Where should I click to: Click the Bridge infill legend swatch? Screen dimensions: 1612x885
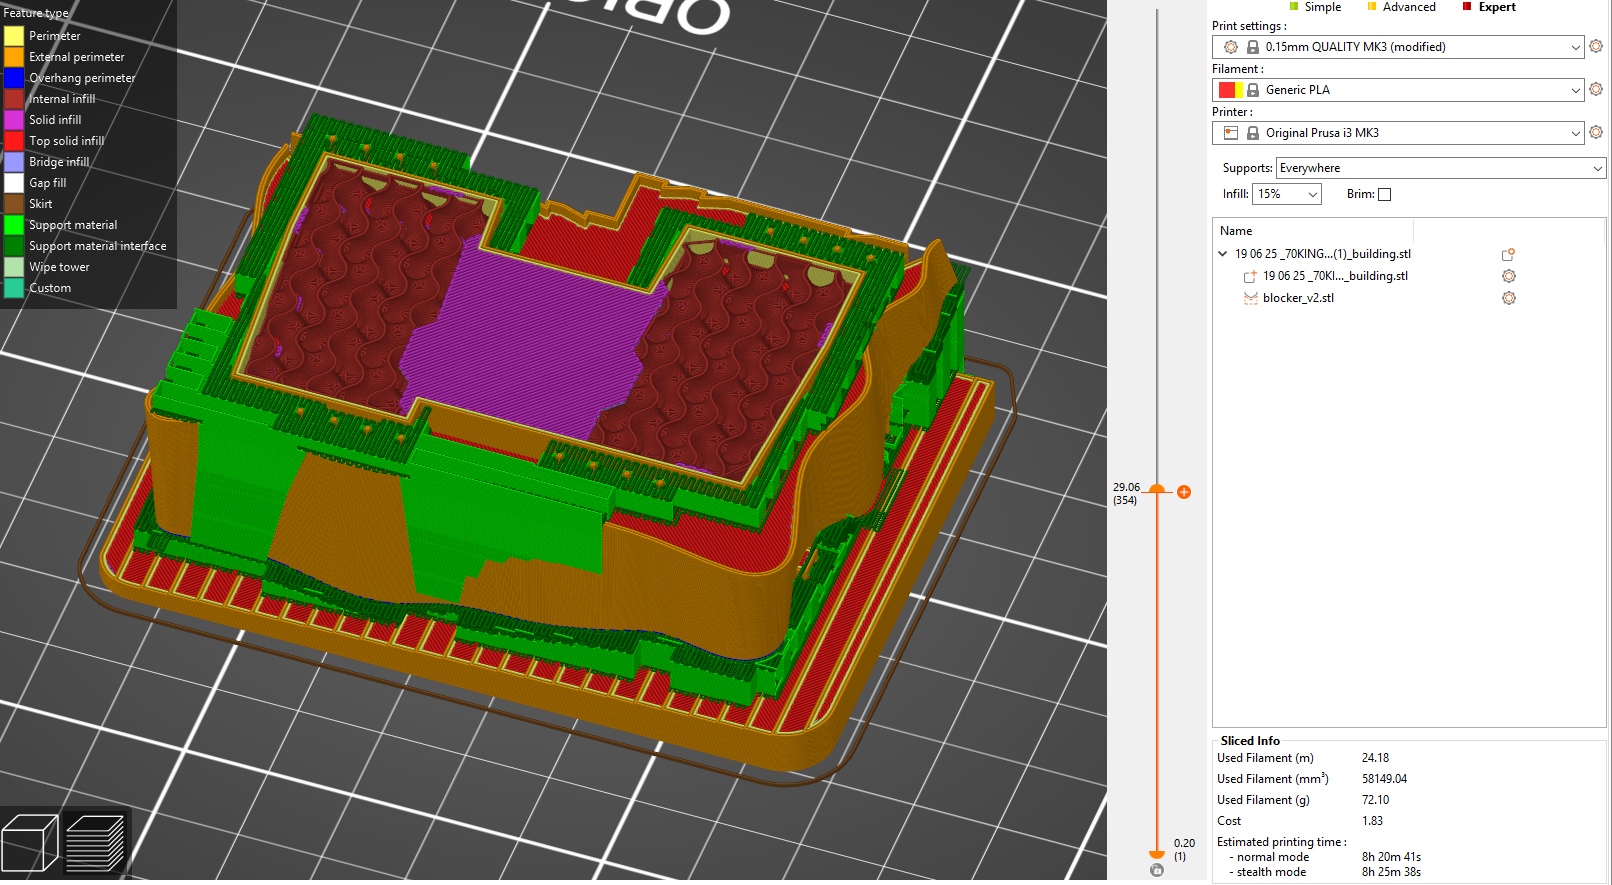(x=14, y=162)
